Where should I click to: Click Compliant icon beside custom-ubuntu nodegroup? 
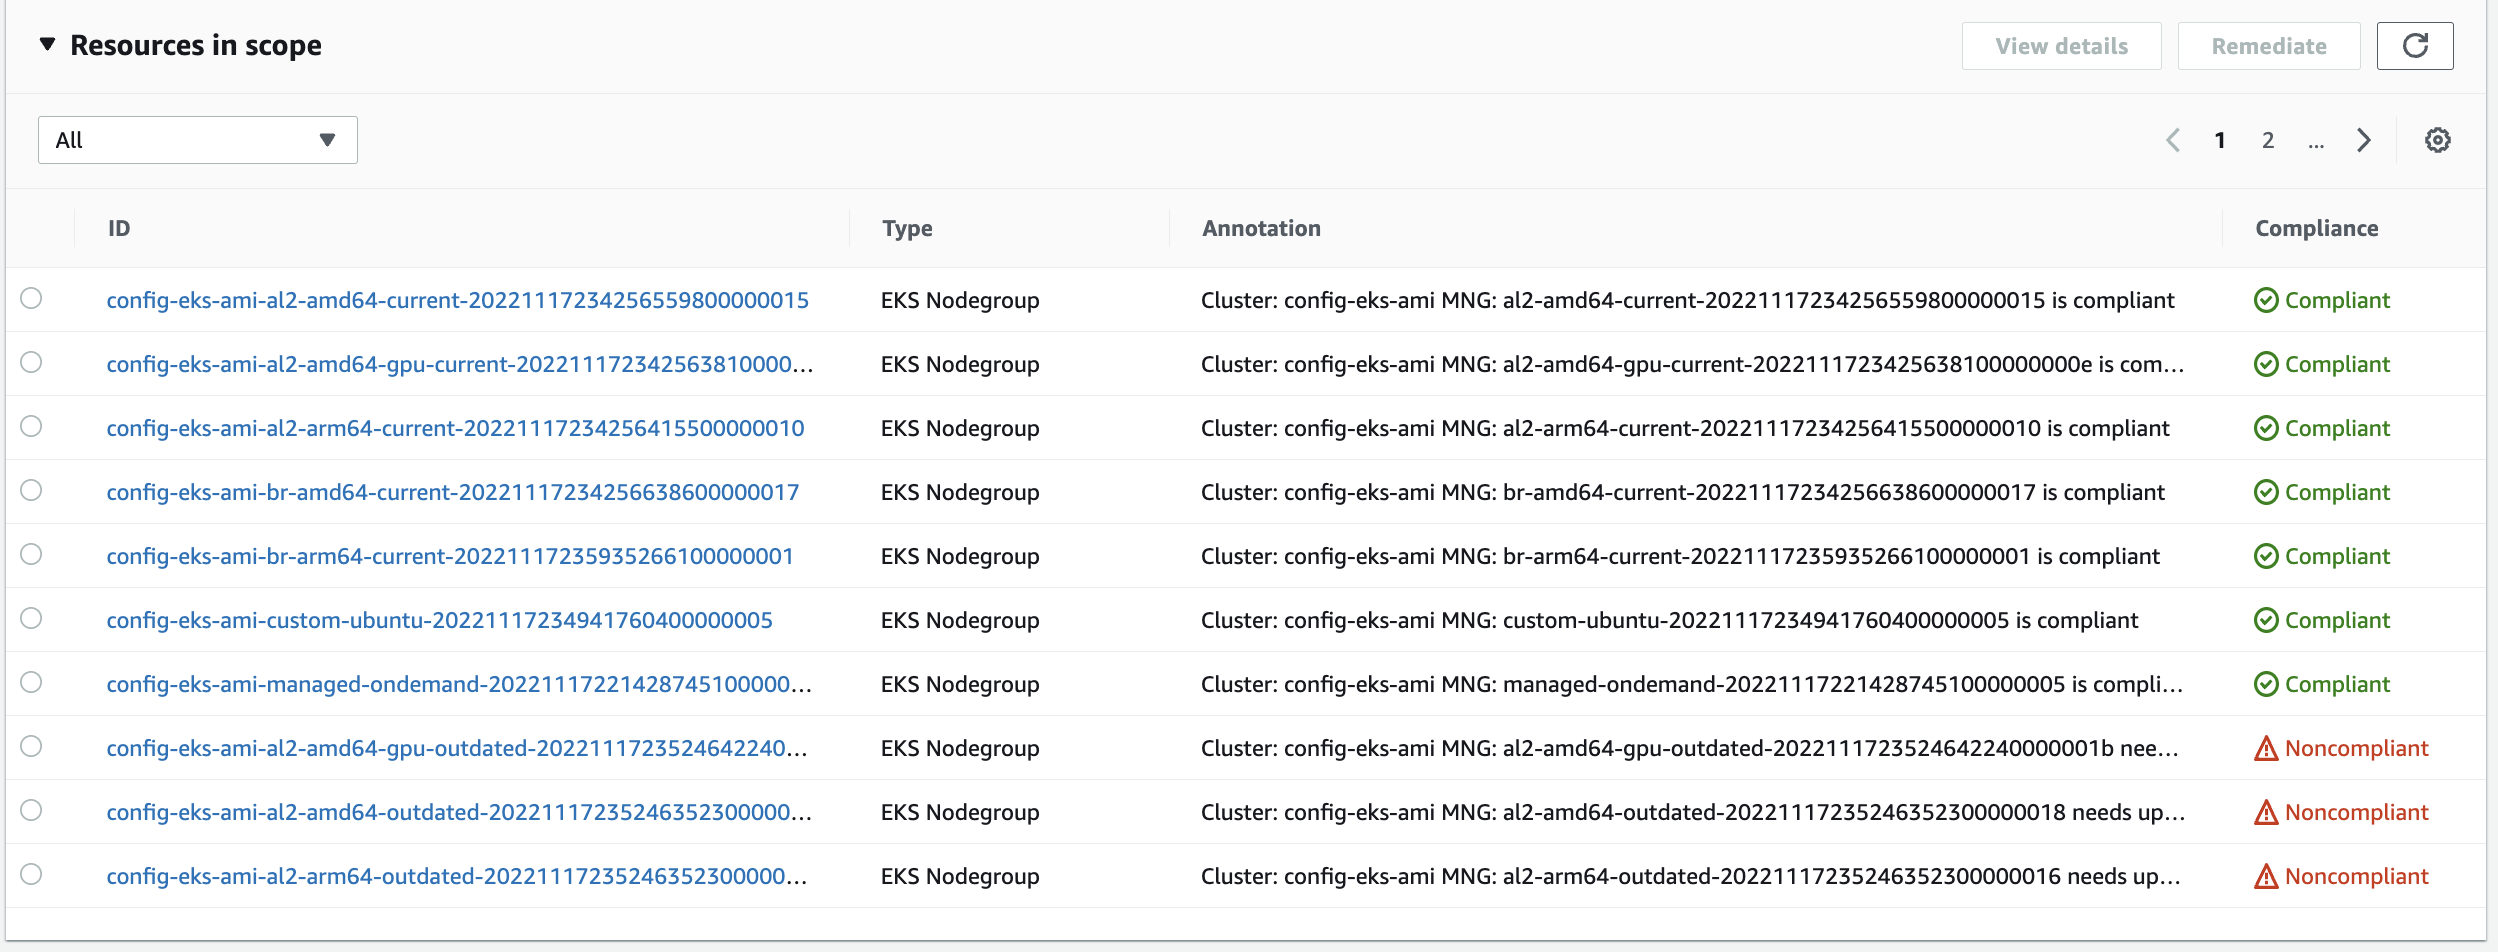coord(2268,619)
